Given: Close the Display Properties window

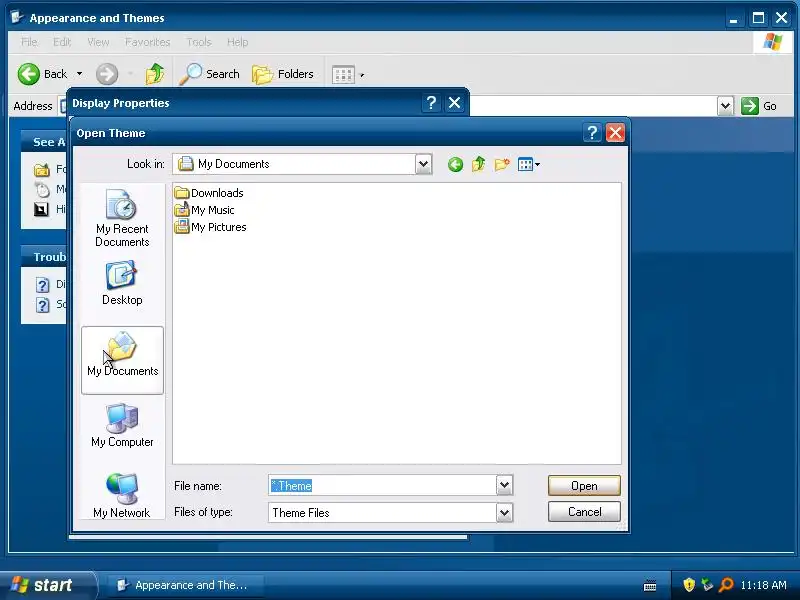Looking at the screenshot, I should 454,103.
